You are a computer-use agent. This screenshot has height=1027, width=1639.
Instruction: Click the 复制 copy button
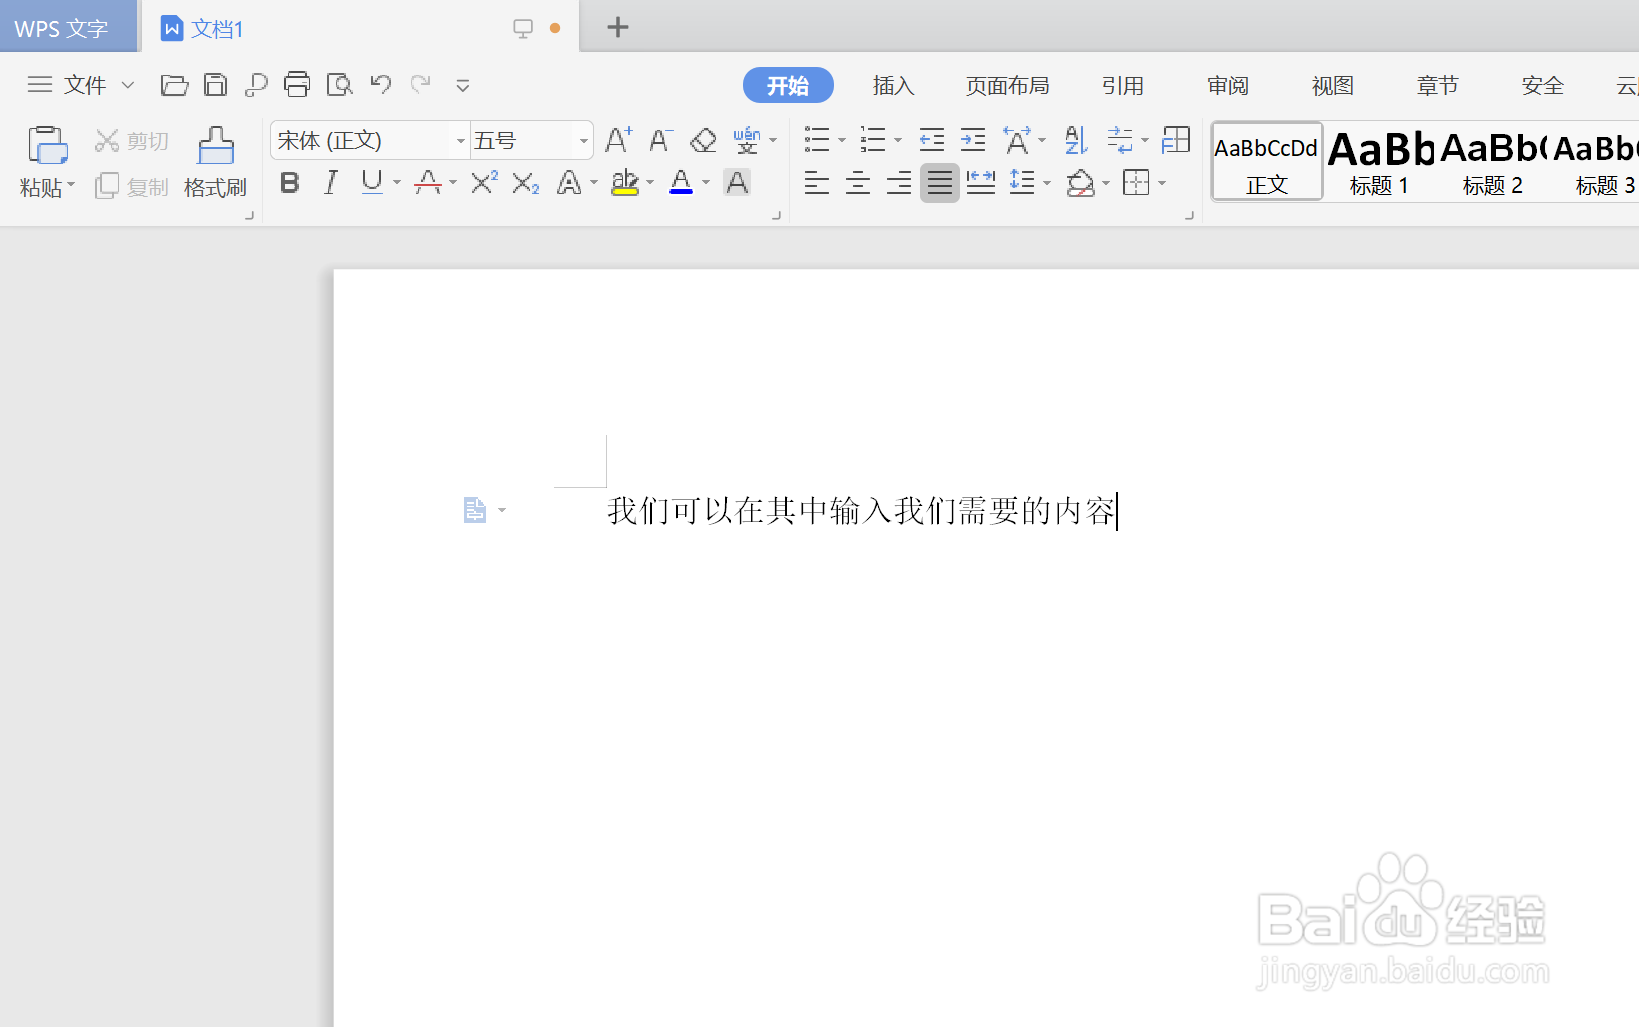[132, 186]
